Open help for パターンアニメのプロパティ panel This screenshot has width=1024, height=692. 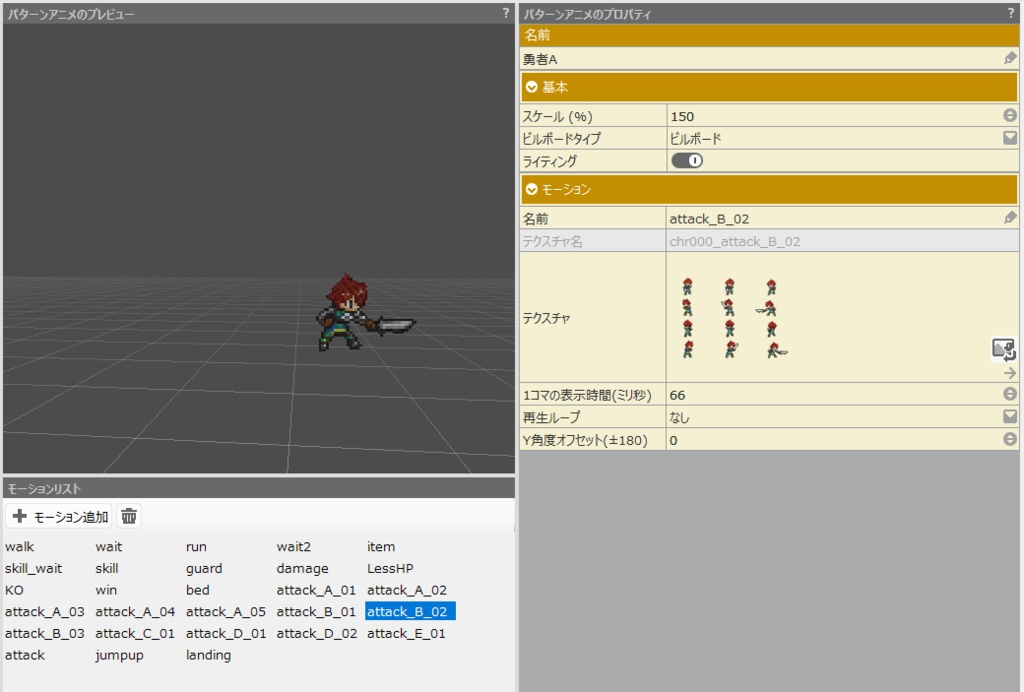[1011, 13]
